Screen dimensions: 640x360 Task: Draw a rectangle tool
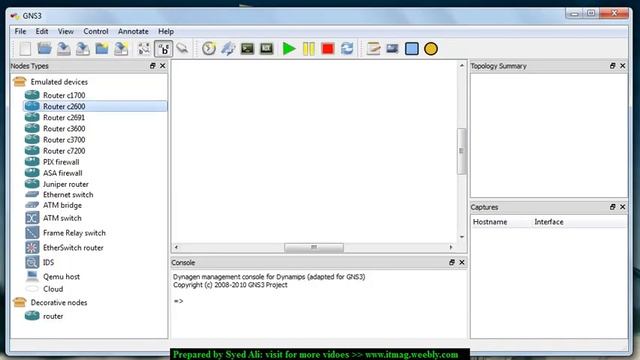click(411, 49)
